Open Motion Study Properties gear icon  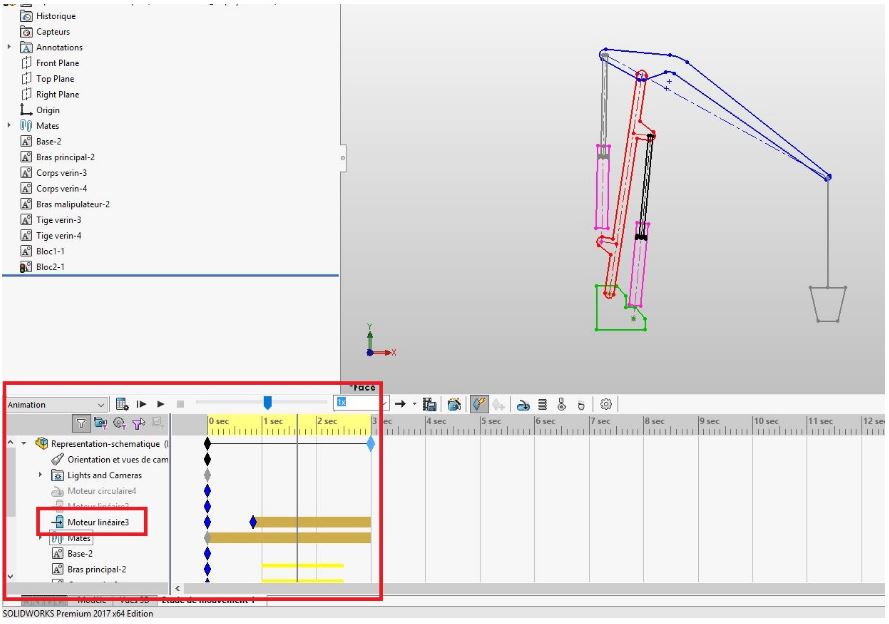606,404
